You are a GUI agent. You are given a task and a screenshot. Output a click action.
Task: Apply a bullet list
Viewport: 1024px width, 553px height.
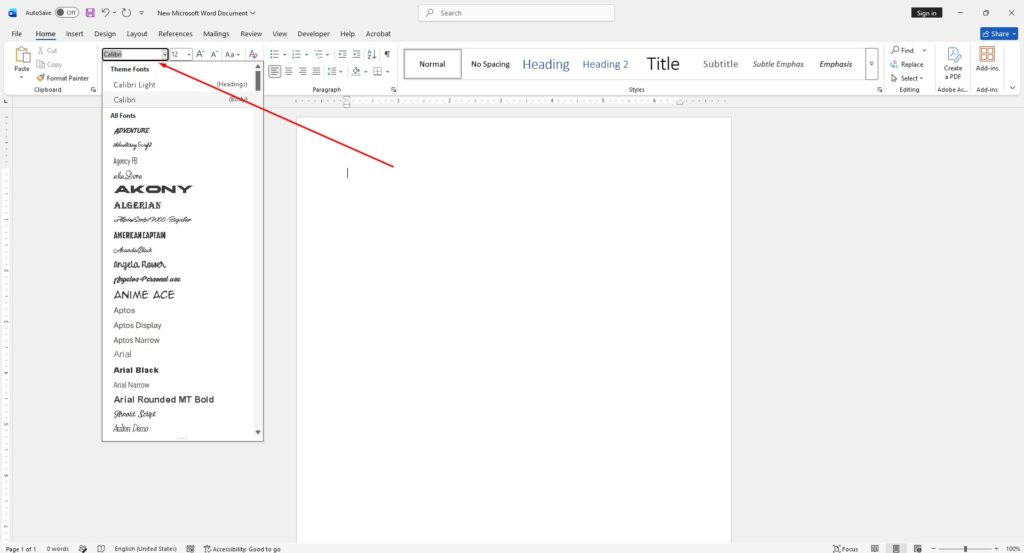click(274, 54)
